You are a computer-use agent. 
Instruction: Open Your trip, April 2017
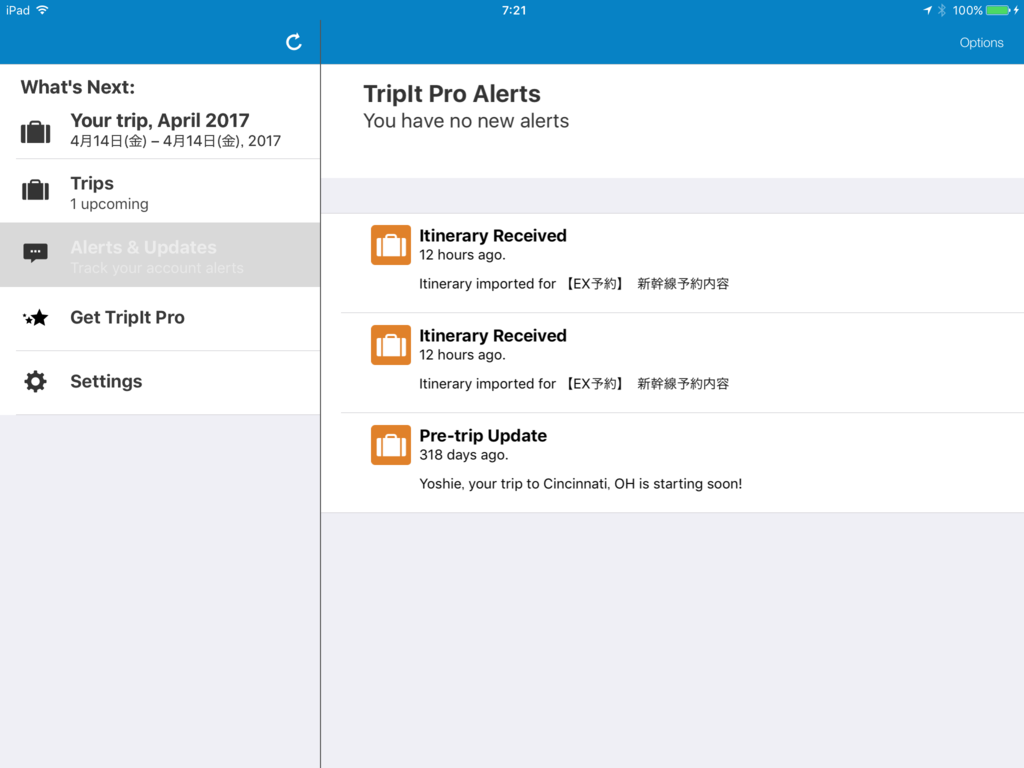(160, 130)
